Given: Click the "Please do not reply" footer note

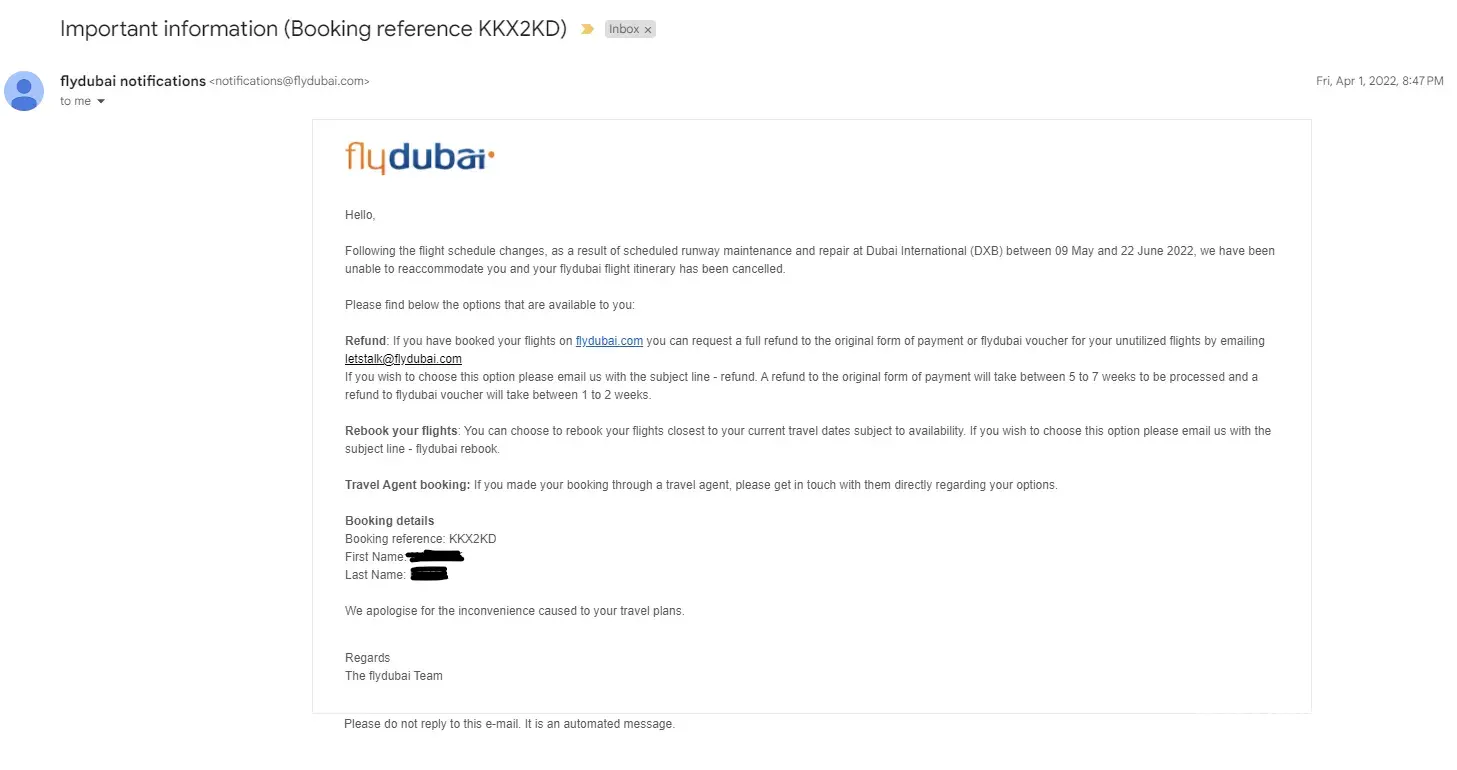Looking at the screenshot, I should click(x=509, y=724).
